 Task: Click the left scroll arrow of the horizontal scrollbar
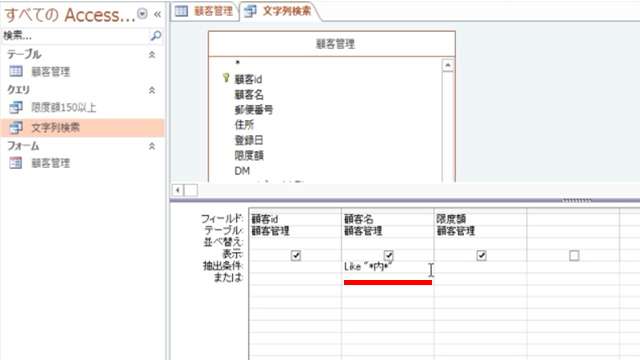(x=178, y=190)
